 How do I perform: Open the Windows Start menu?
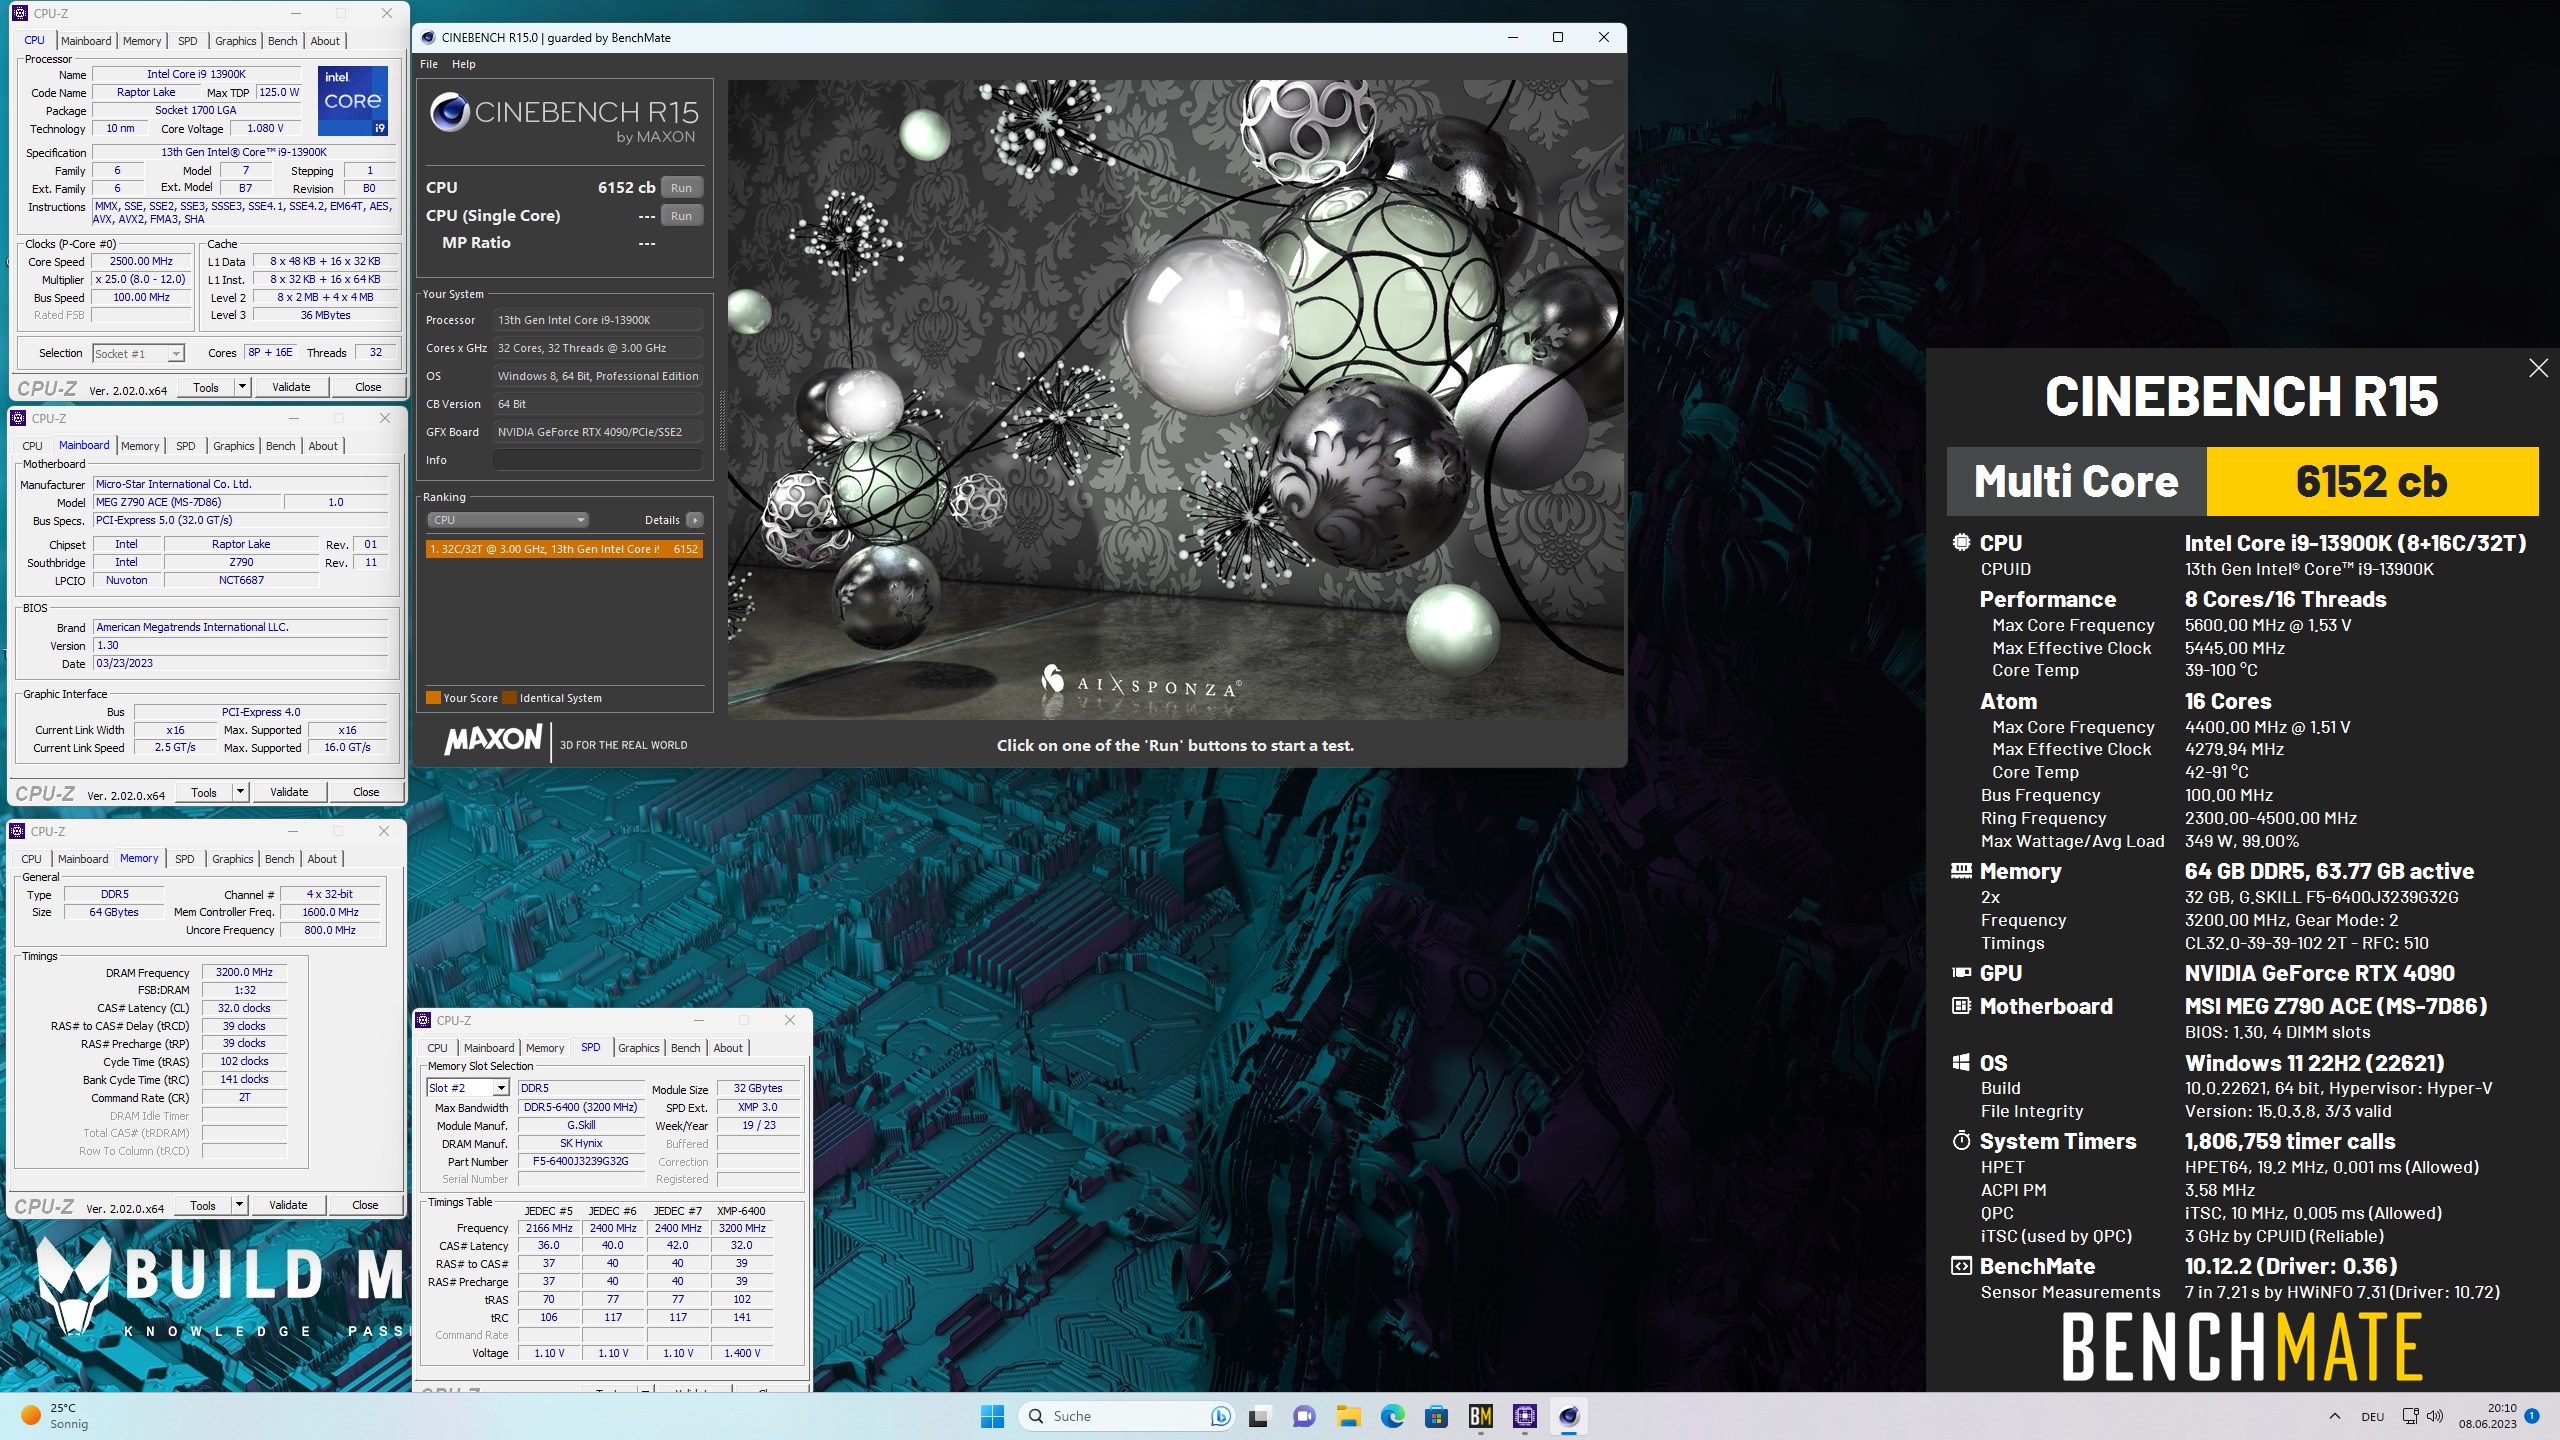click(992, 1416)
